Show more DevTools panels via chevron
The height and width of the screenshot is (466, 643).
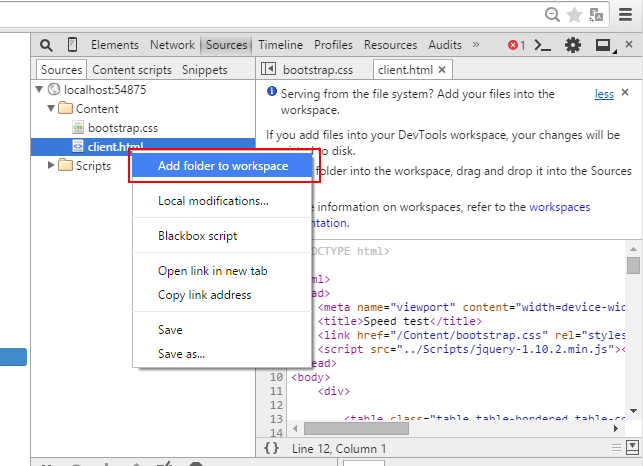(x=476, y=44)
